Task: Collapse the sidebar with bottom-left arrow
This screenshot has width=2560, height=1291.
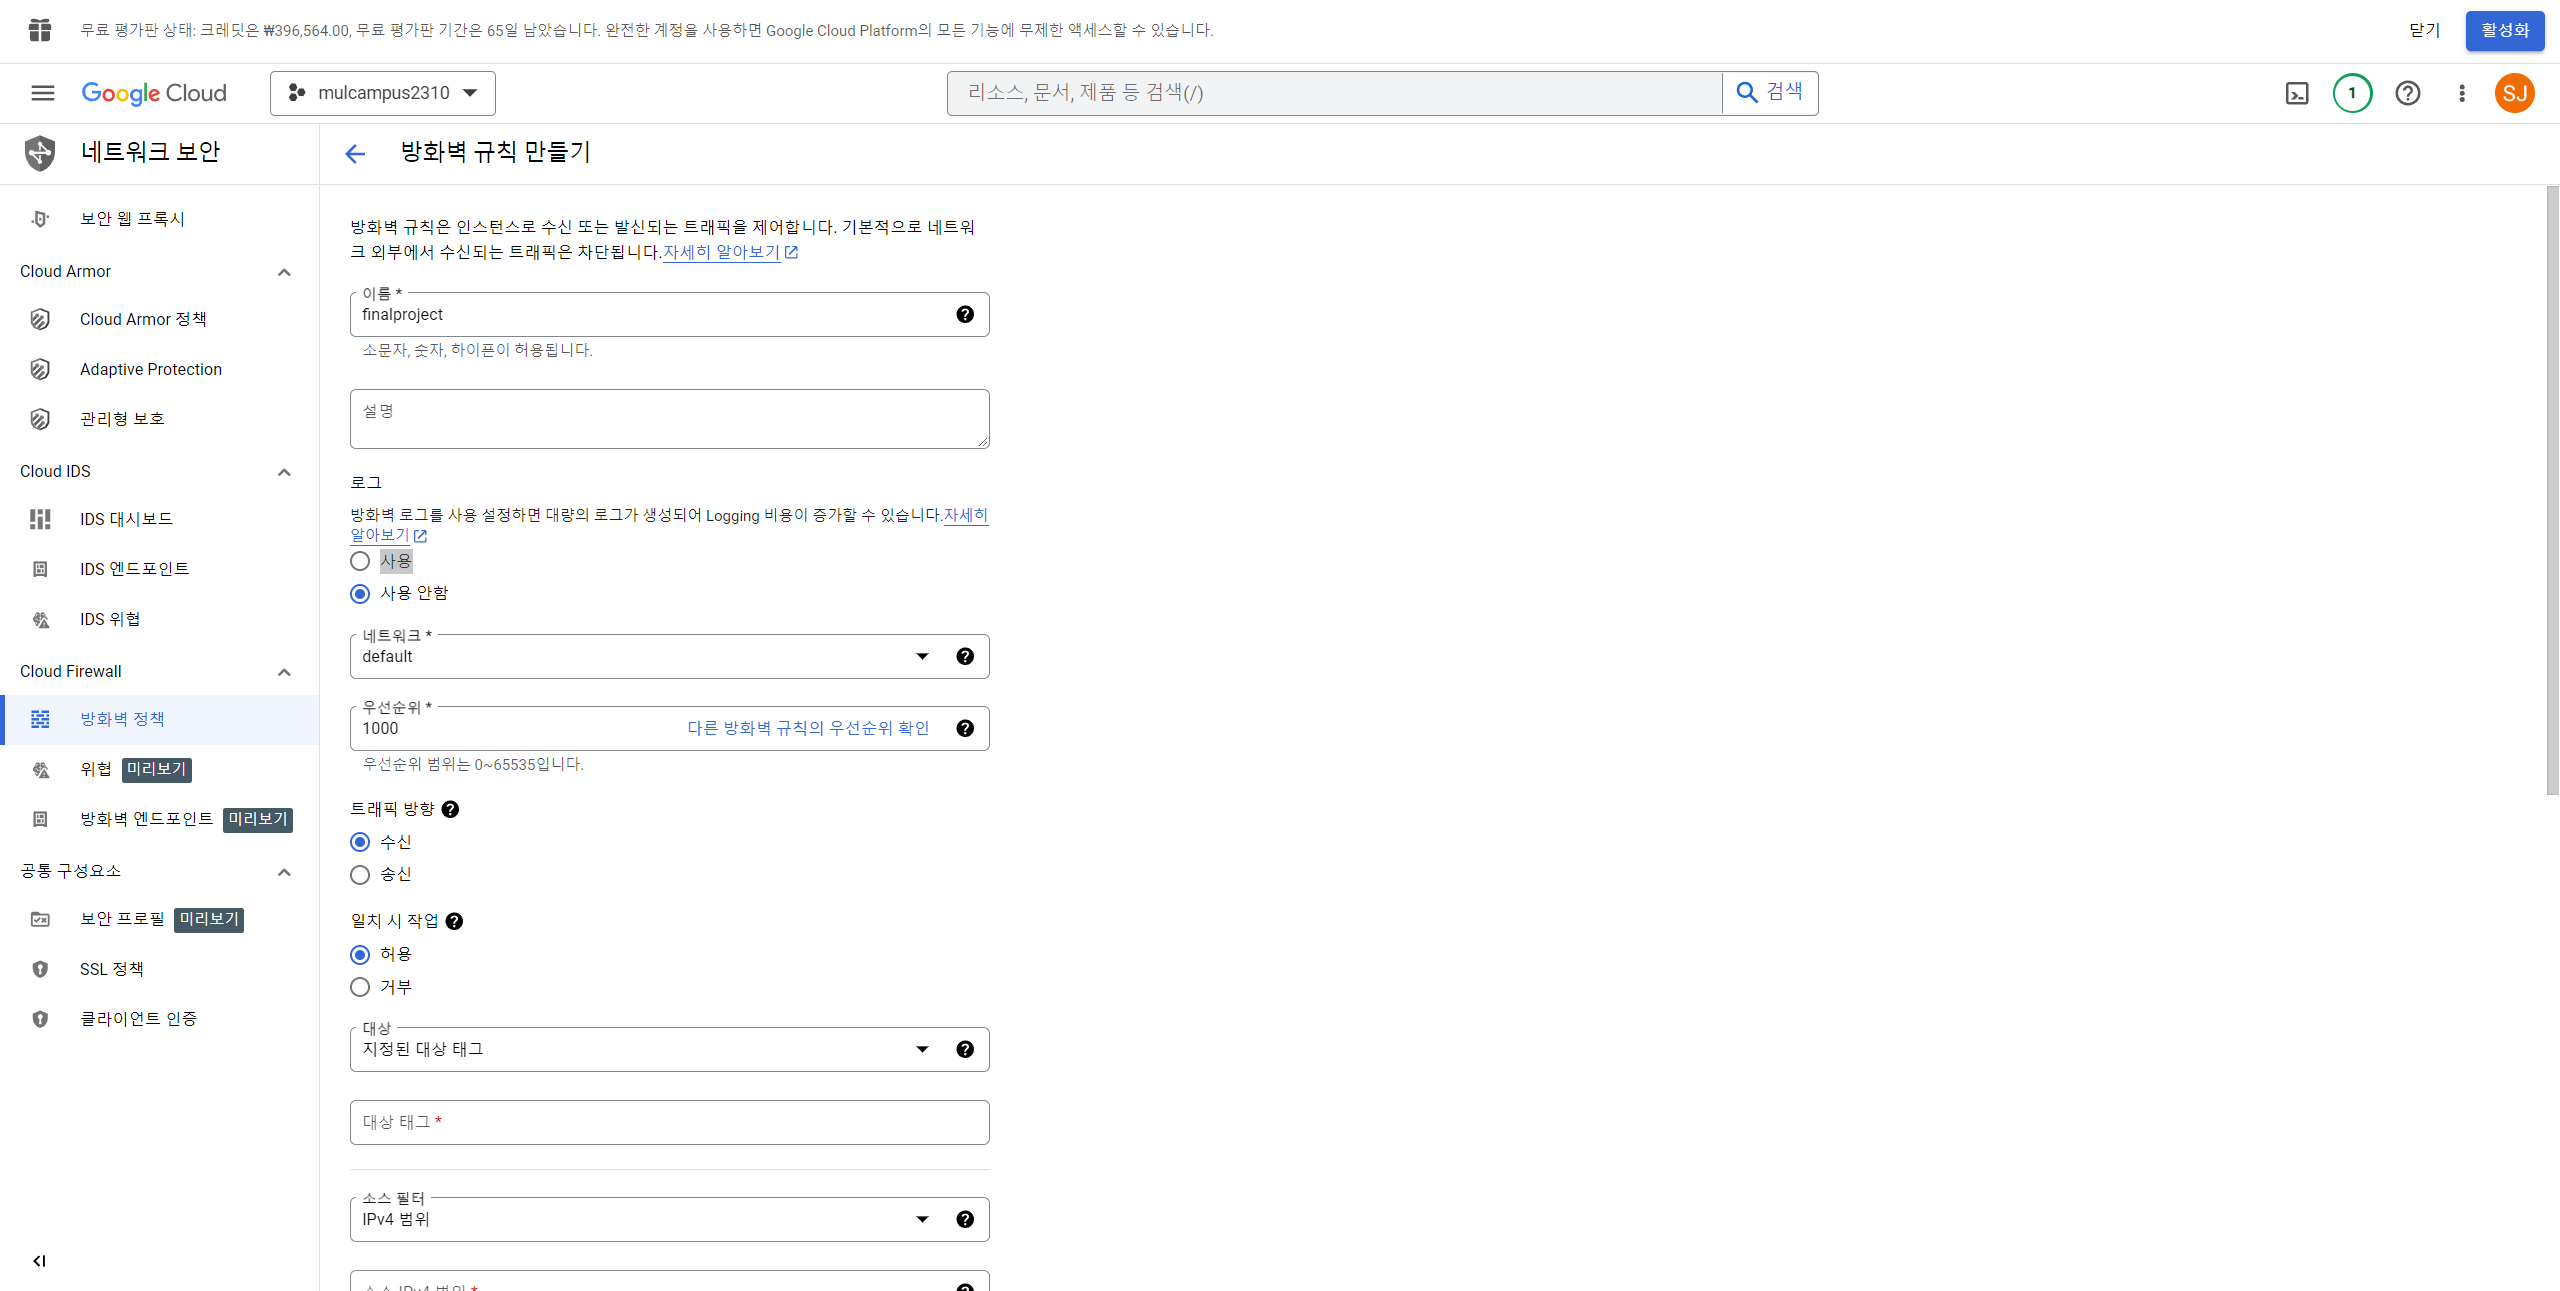Action: pos(39,1261)
